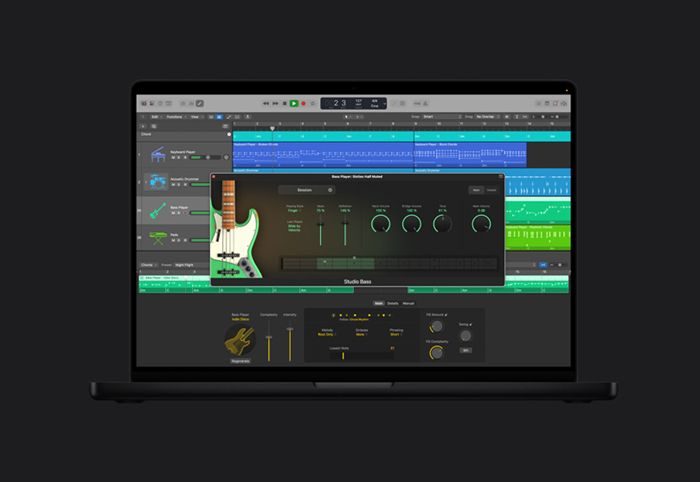Toggle the Swing lock icon
Image resolution: width=700 pixels, height=482 pixels.
471,324
